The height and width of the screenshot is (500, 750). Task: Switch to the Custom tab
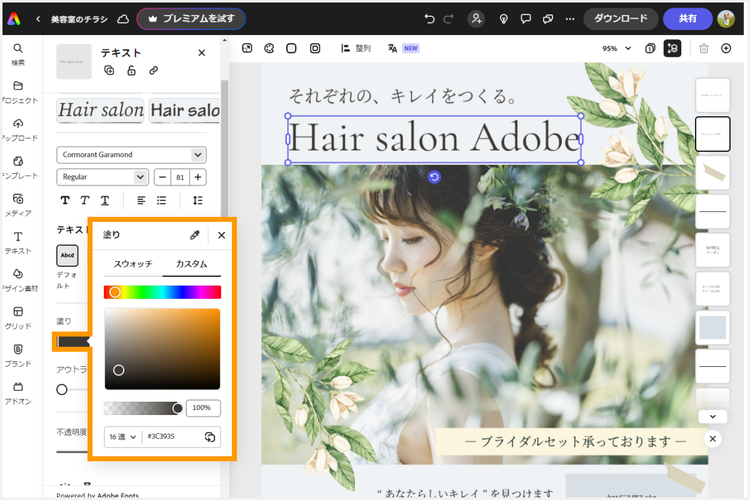pyautogui.click(x=191, y=264)
